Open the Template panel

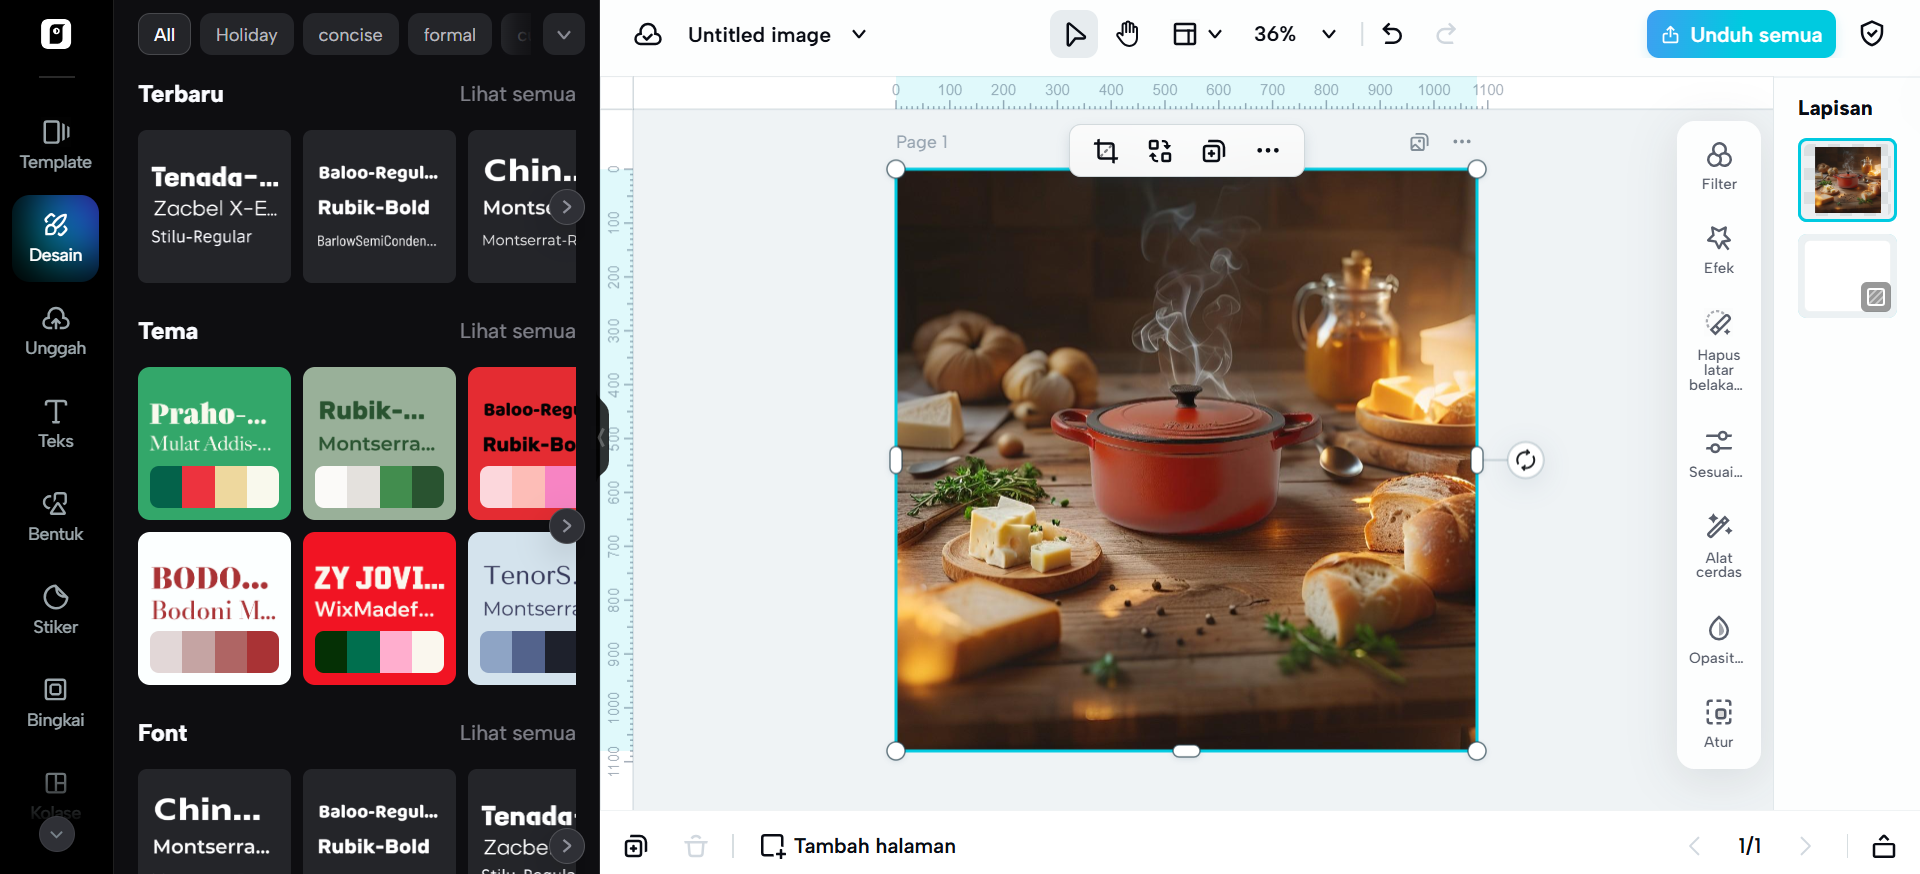coord(56,145)
